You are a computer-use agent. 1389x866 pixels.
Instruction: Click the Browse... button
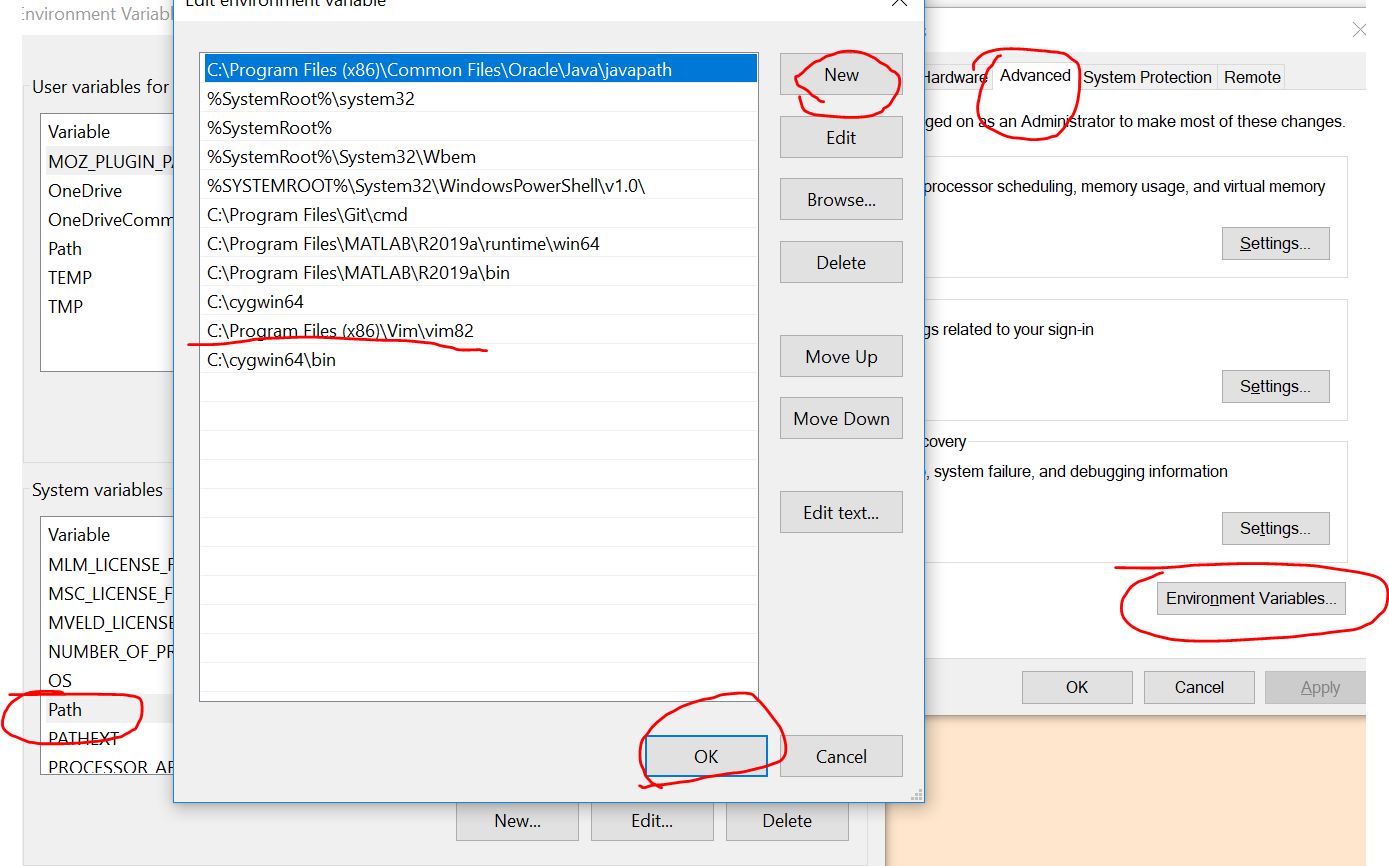841,200
